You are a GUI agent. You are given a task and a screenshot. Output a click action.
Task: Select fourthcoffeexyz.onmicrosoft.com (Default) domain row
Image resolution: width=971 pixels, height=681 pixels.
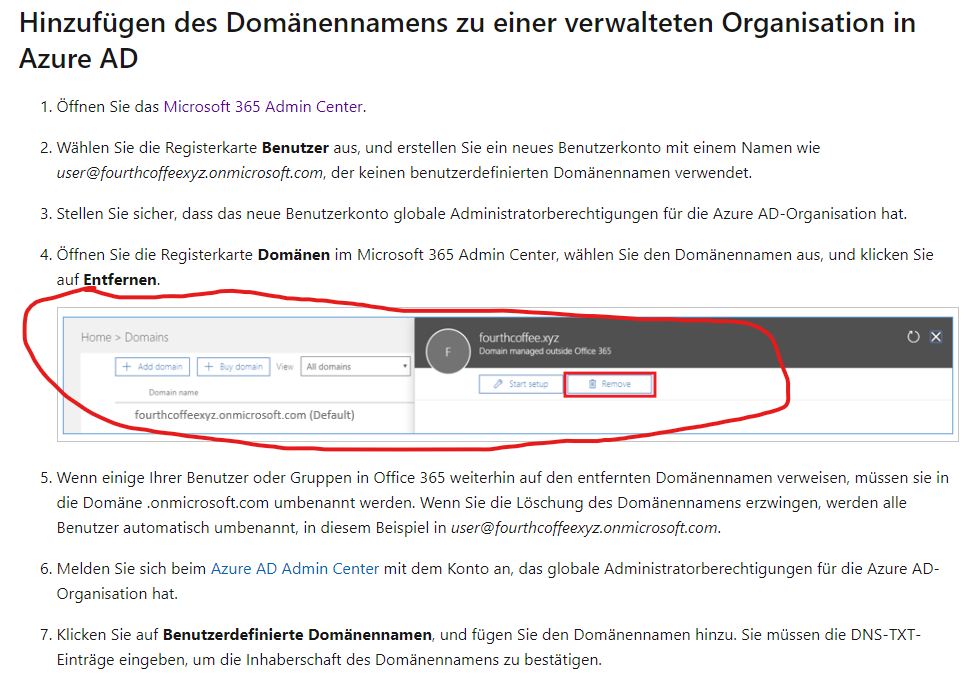pyautogui.click(x=245, y=415)
